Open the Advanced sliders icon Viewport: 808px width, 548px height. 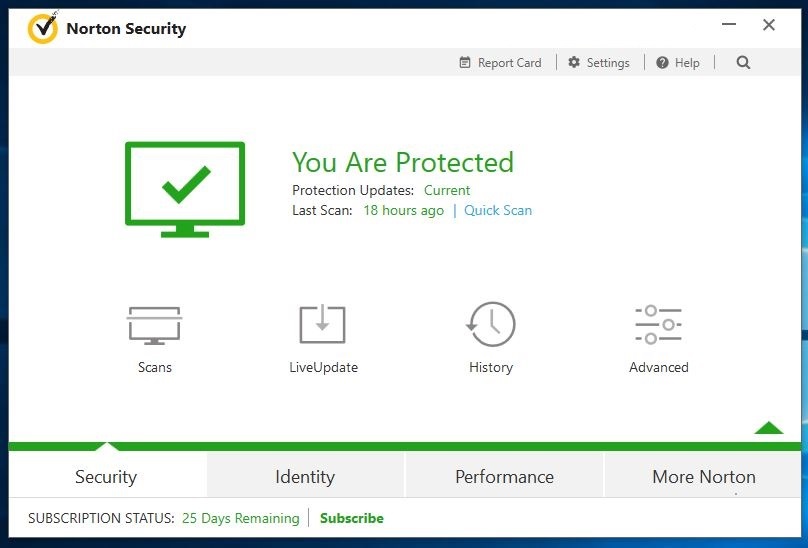point(659,325)
